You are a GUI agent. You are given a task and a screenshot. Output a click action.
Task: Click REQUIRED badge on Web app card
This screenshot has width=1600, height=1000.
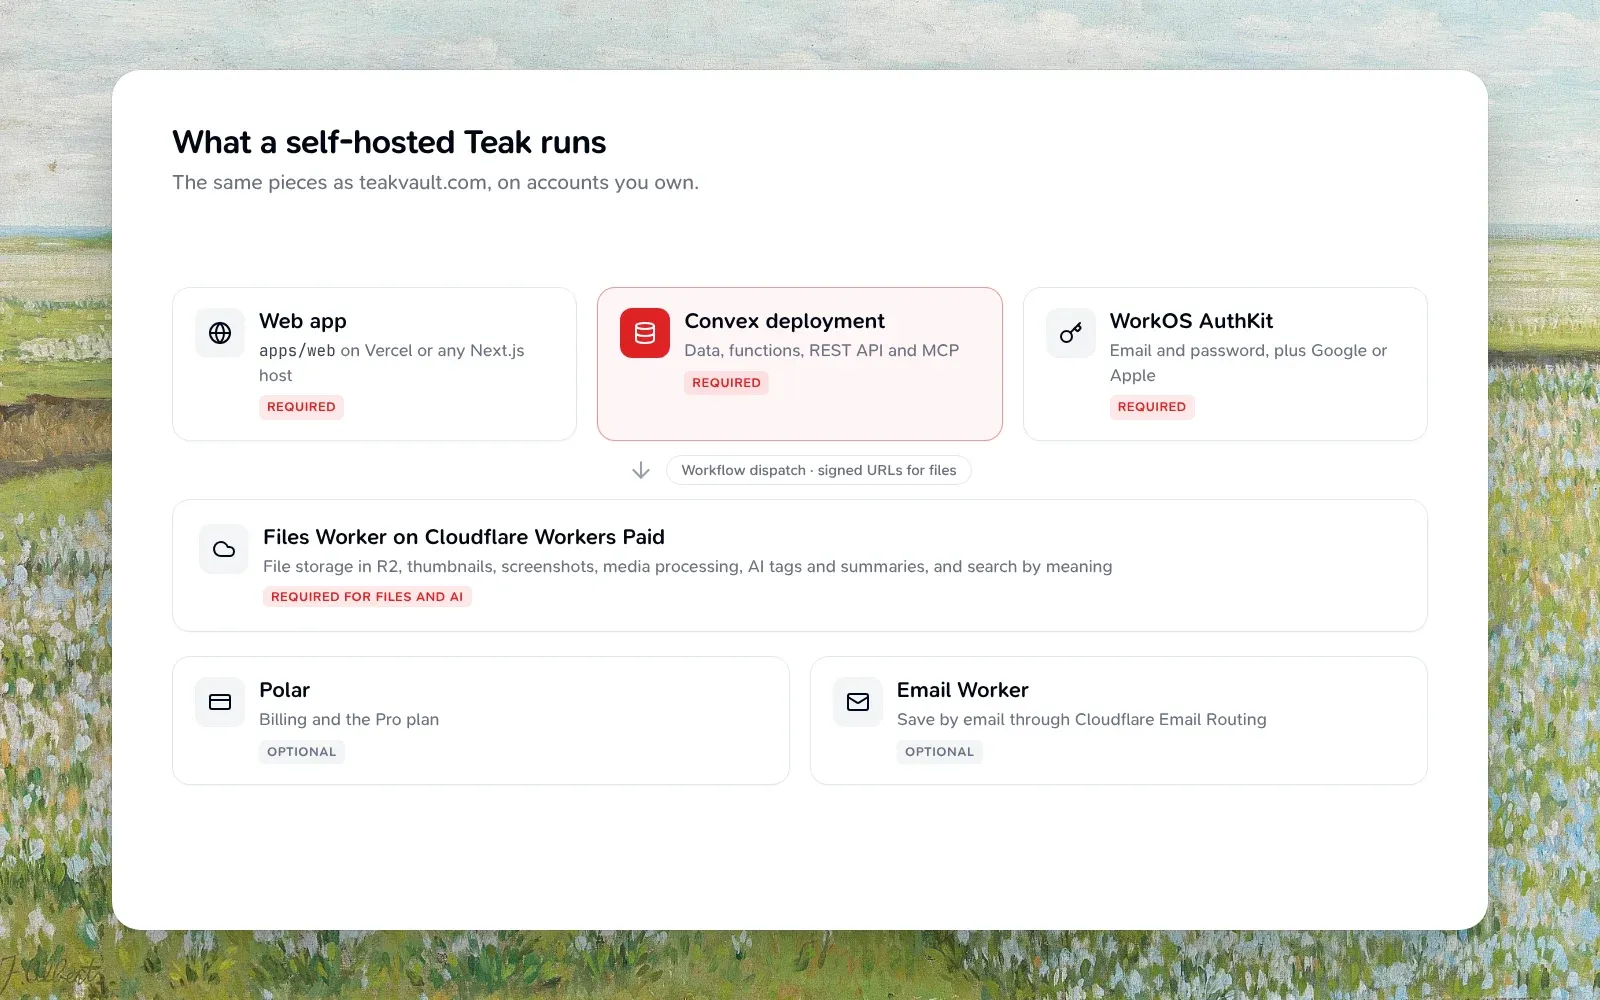pyautogui.click(x=301, y=407)
